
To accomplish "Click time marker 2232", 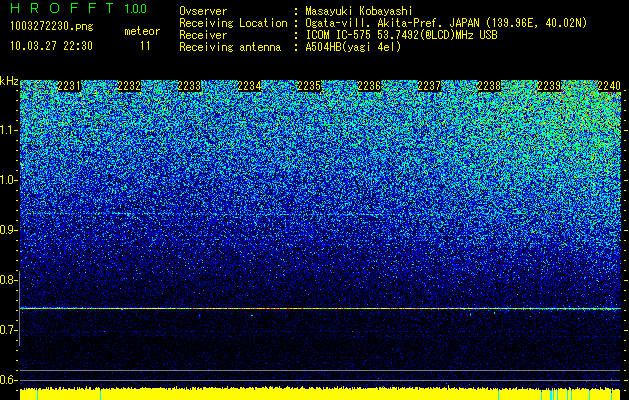I will click(x=129, y=86).
